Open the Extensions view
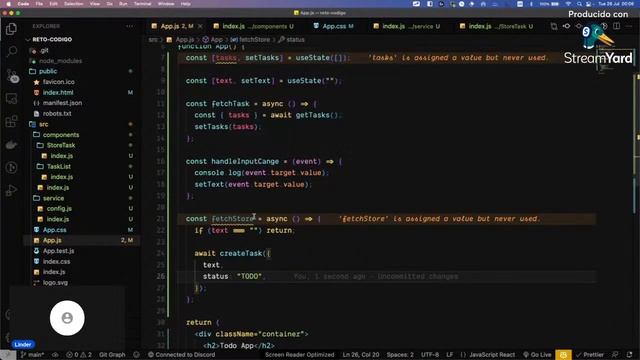Viewport: 640px width, 360px height. tap(11, 122)
